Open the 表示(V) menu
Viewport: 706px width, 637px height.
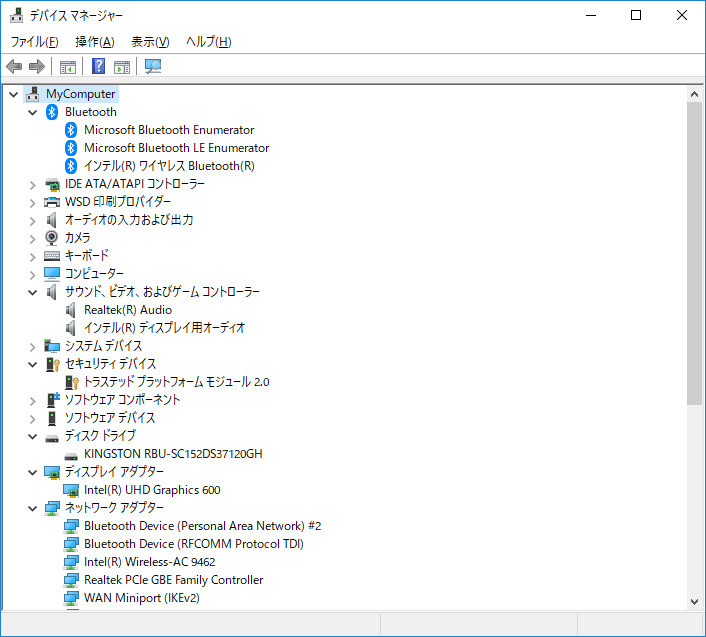click(x=150, y=42)
